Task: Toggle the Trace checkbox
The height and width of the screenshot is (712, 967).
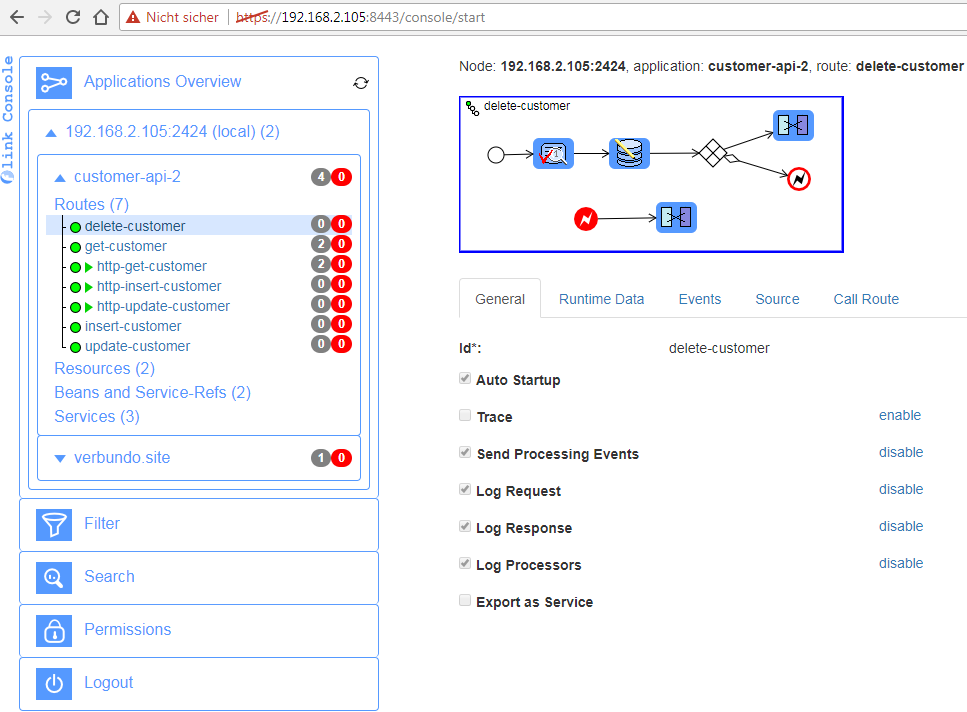Action: [x=465, y=416]
